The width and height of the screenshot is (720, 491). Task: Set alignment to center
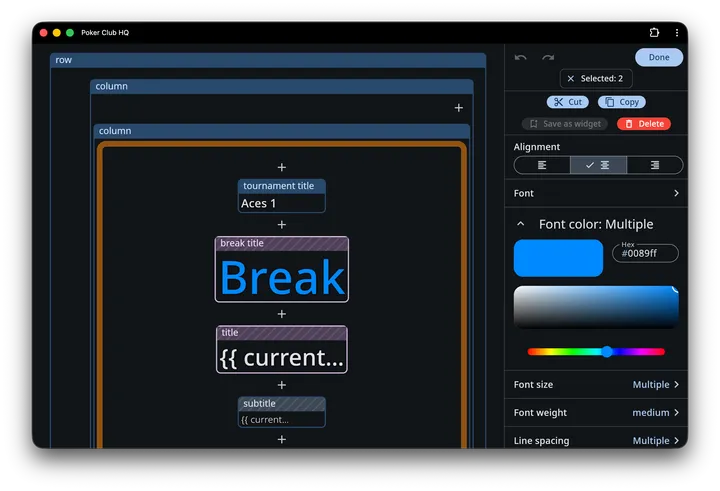pyautogui.click(x=598, y=165)
